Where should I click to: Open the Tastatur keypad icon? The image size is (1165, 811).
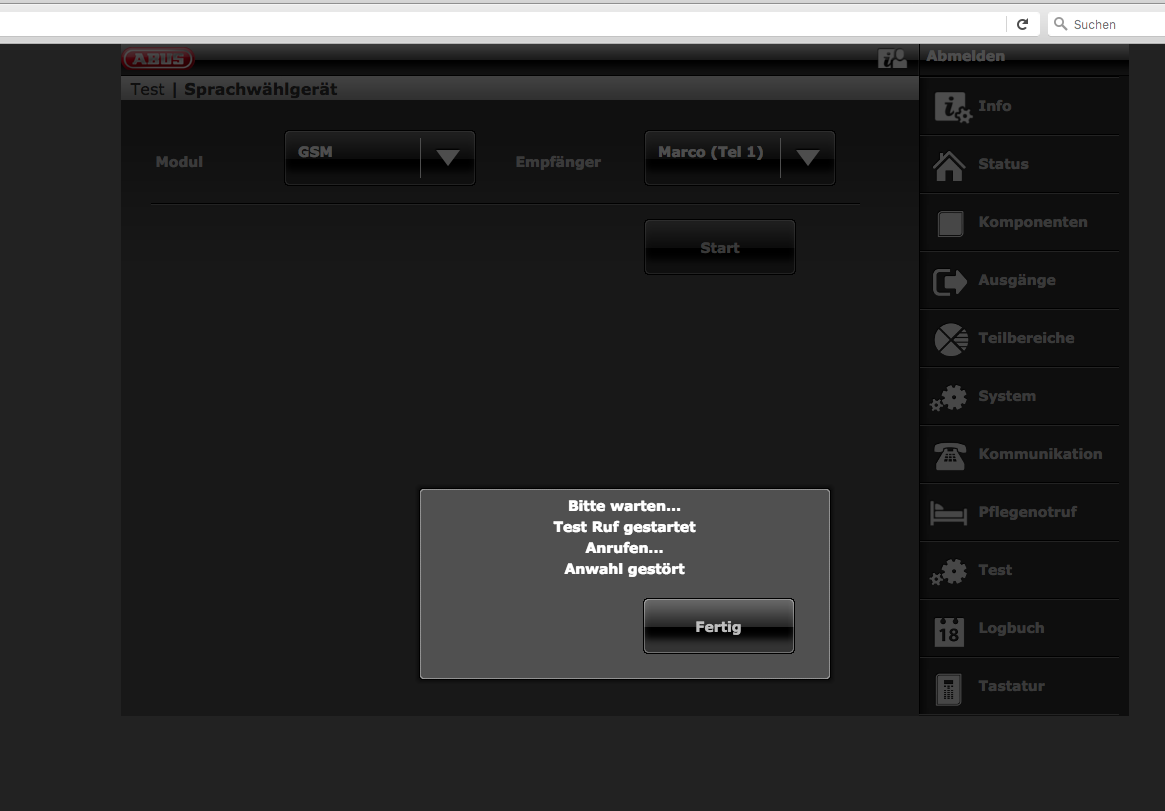click(x=949, y=688)
